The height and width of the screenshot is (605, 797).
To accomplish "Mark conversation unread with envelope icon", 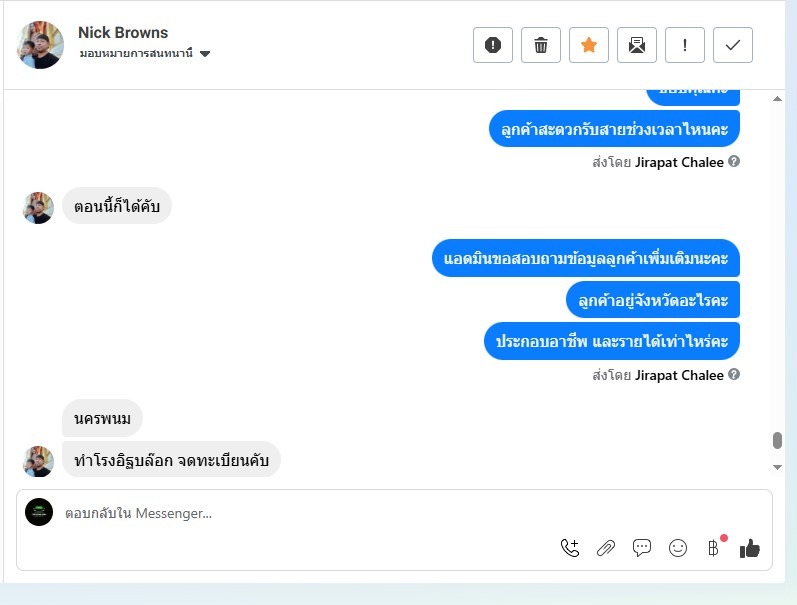I will click(x=637, y=45).
